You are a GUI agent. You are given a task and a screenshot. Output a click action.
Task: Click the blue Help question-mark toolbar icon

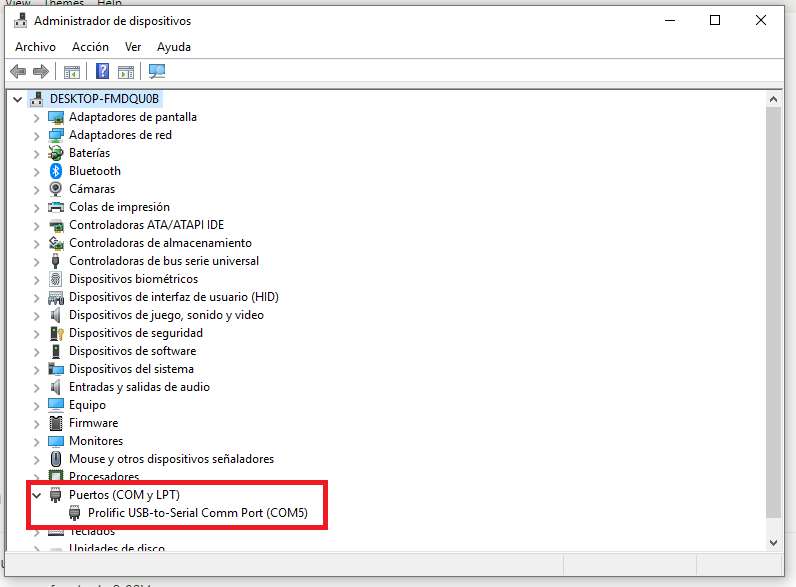point(102,71)
